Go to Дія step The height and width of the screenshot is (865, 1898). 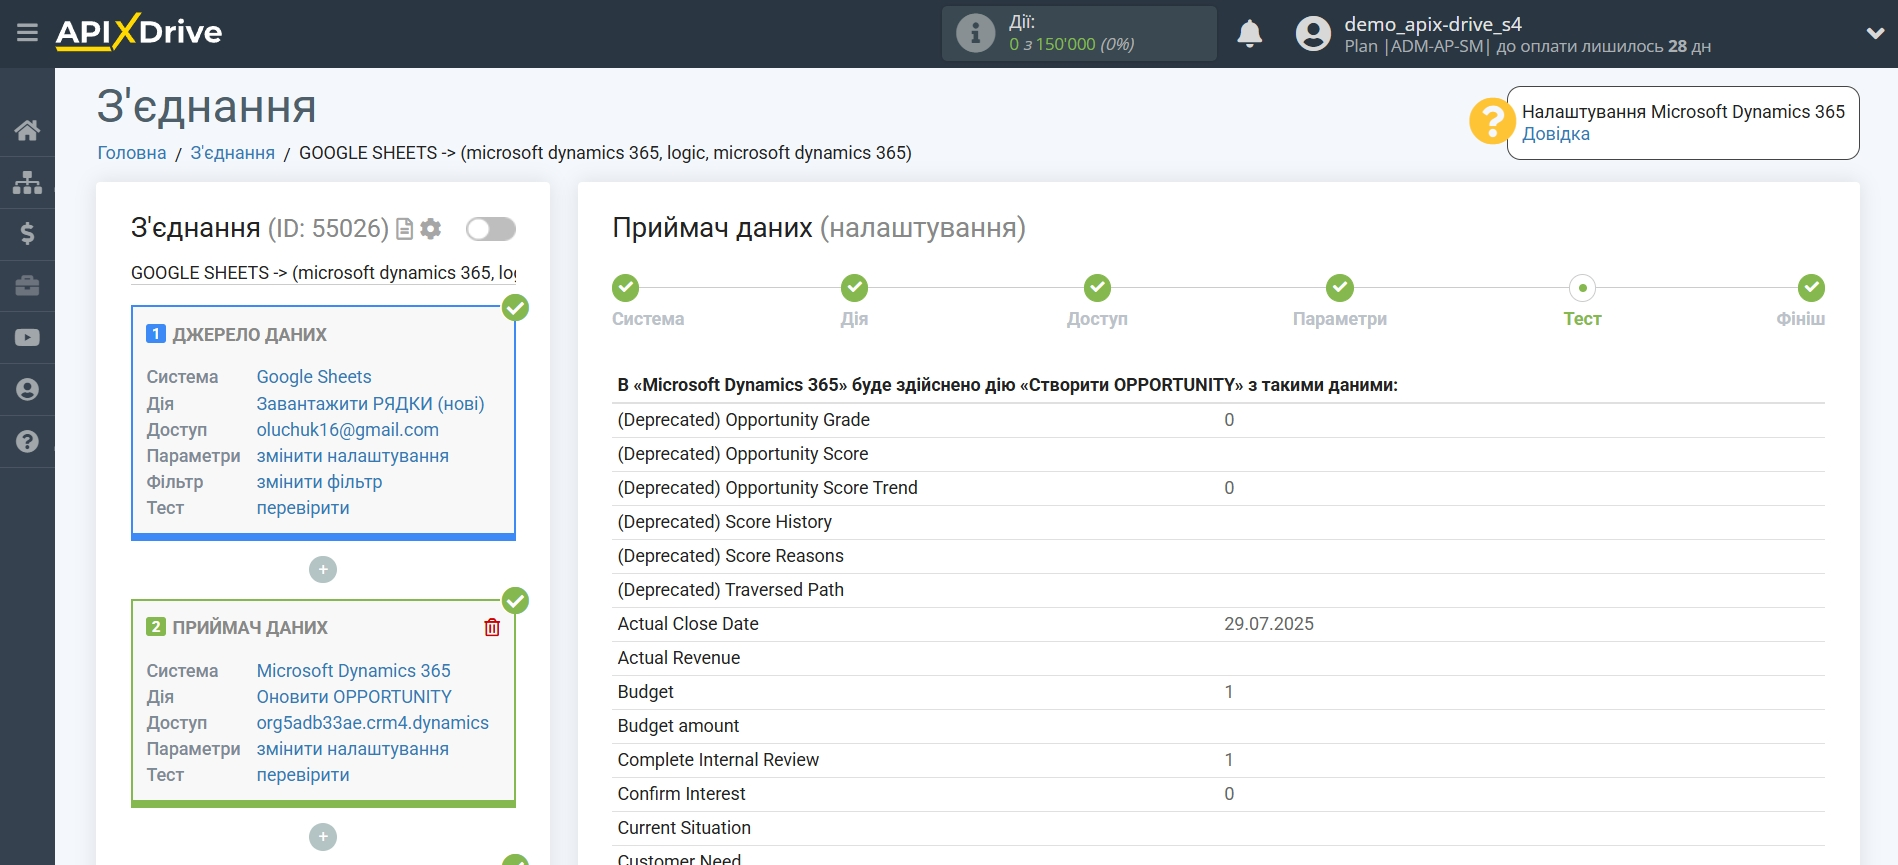coord(854,288)
